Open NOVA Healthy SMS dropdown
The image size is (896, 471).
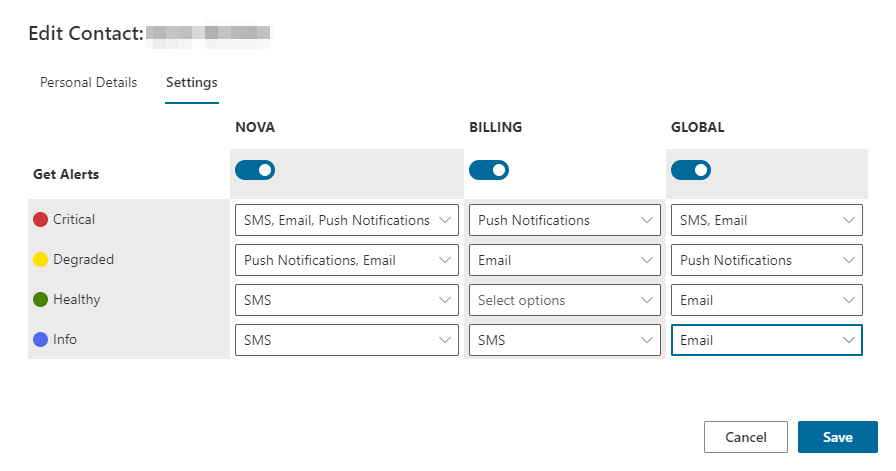pos(346,300)
